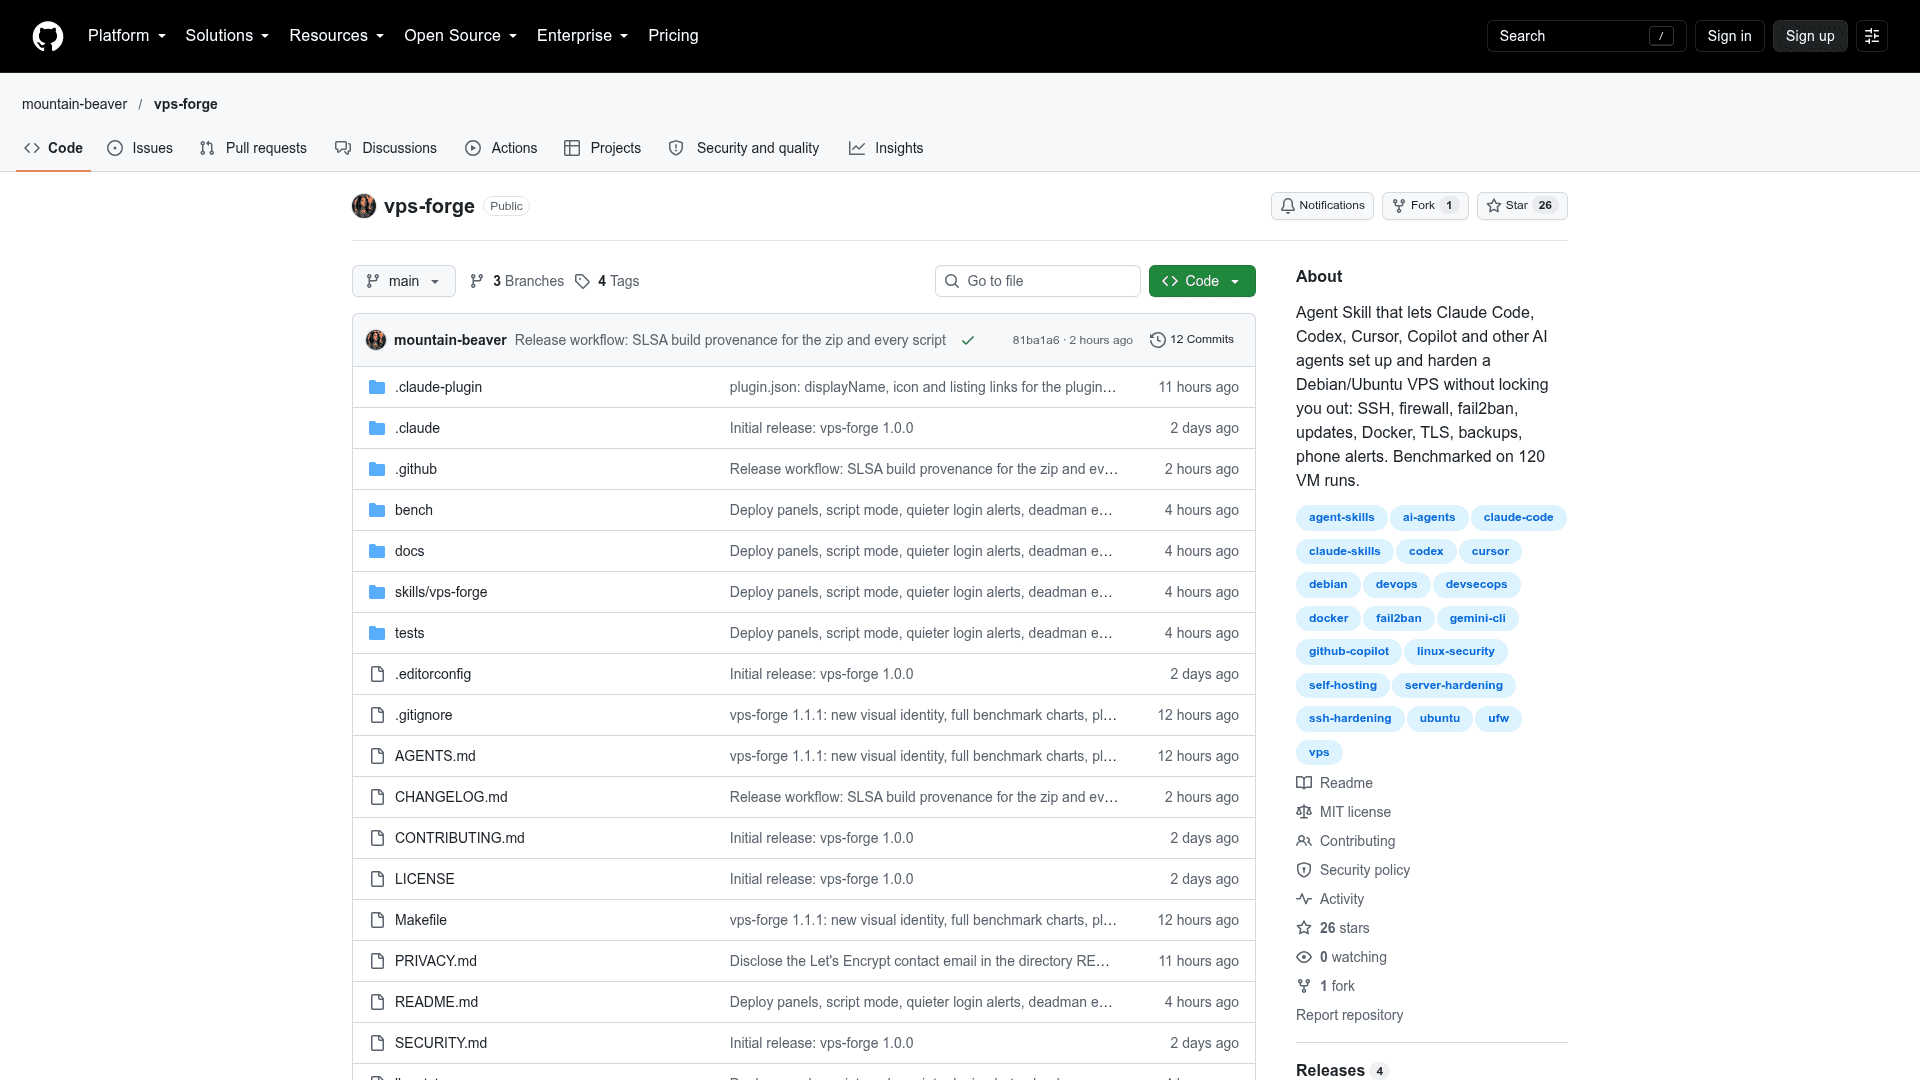This screenshot has width=1920, height=1080.
Task: Click the shield icon beside Security policy
Action: [1304, 870]
